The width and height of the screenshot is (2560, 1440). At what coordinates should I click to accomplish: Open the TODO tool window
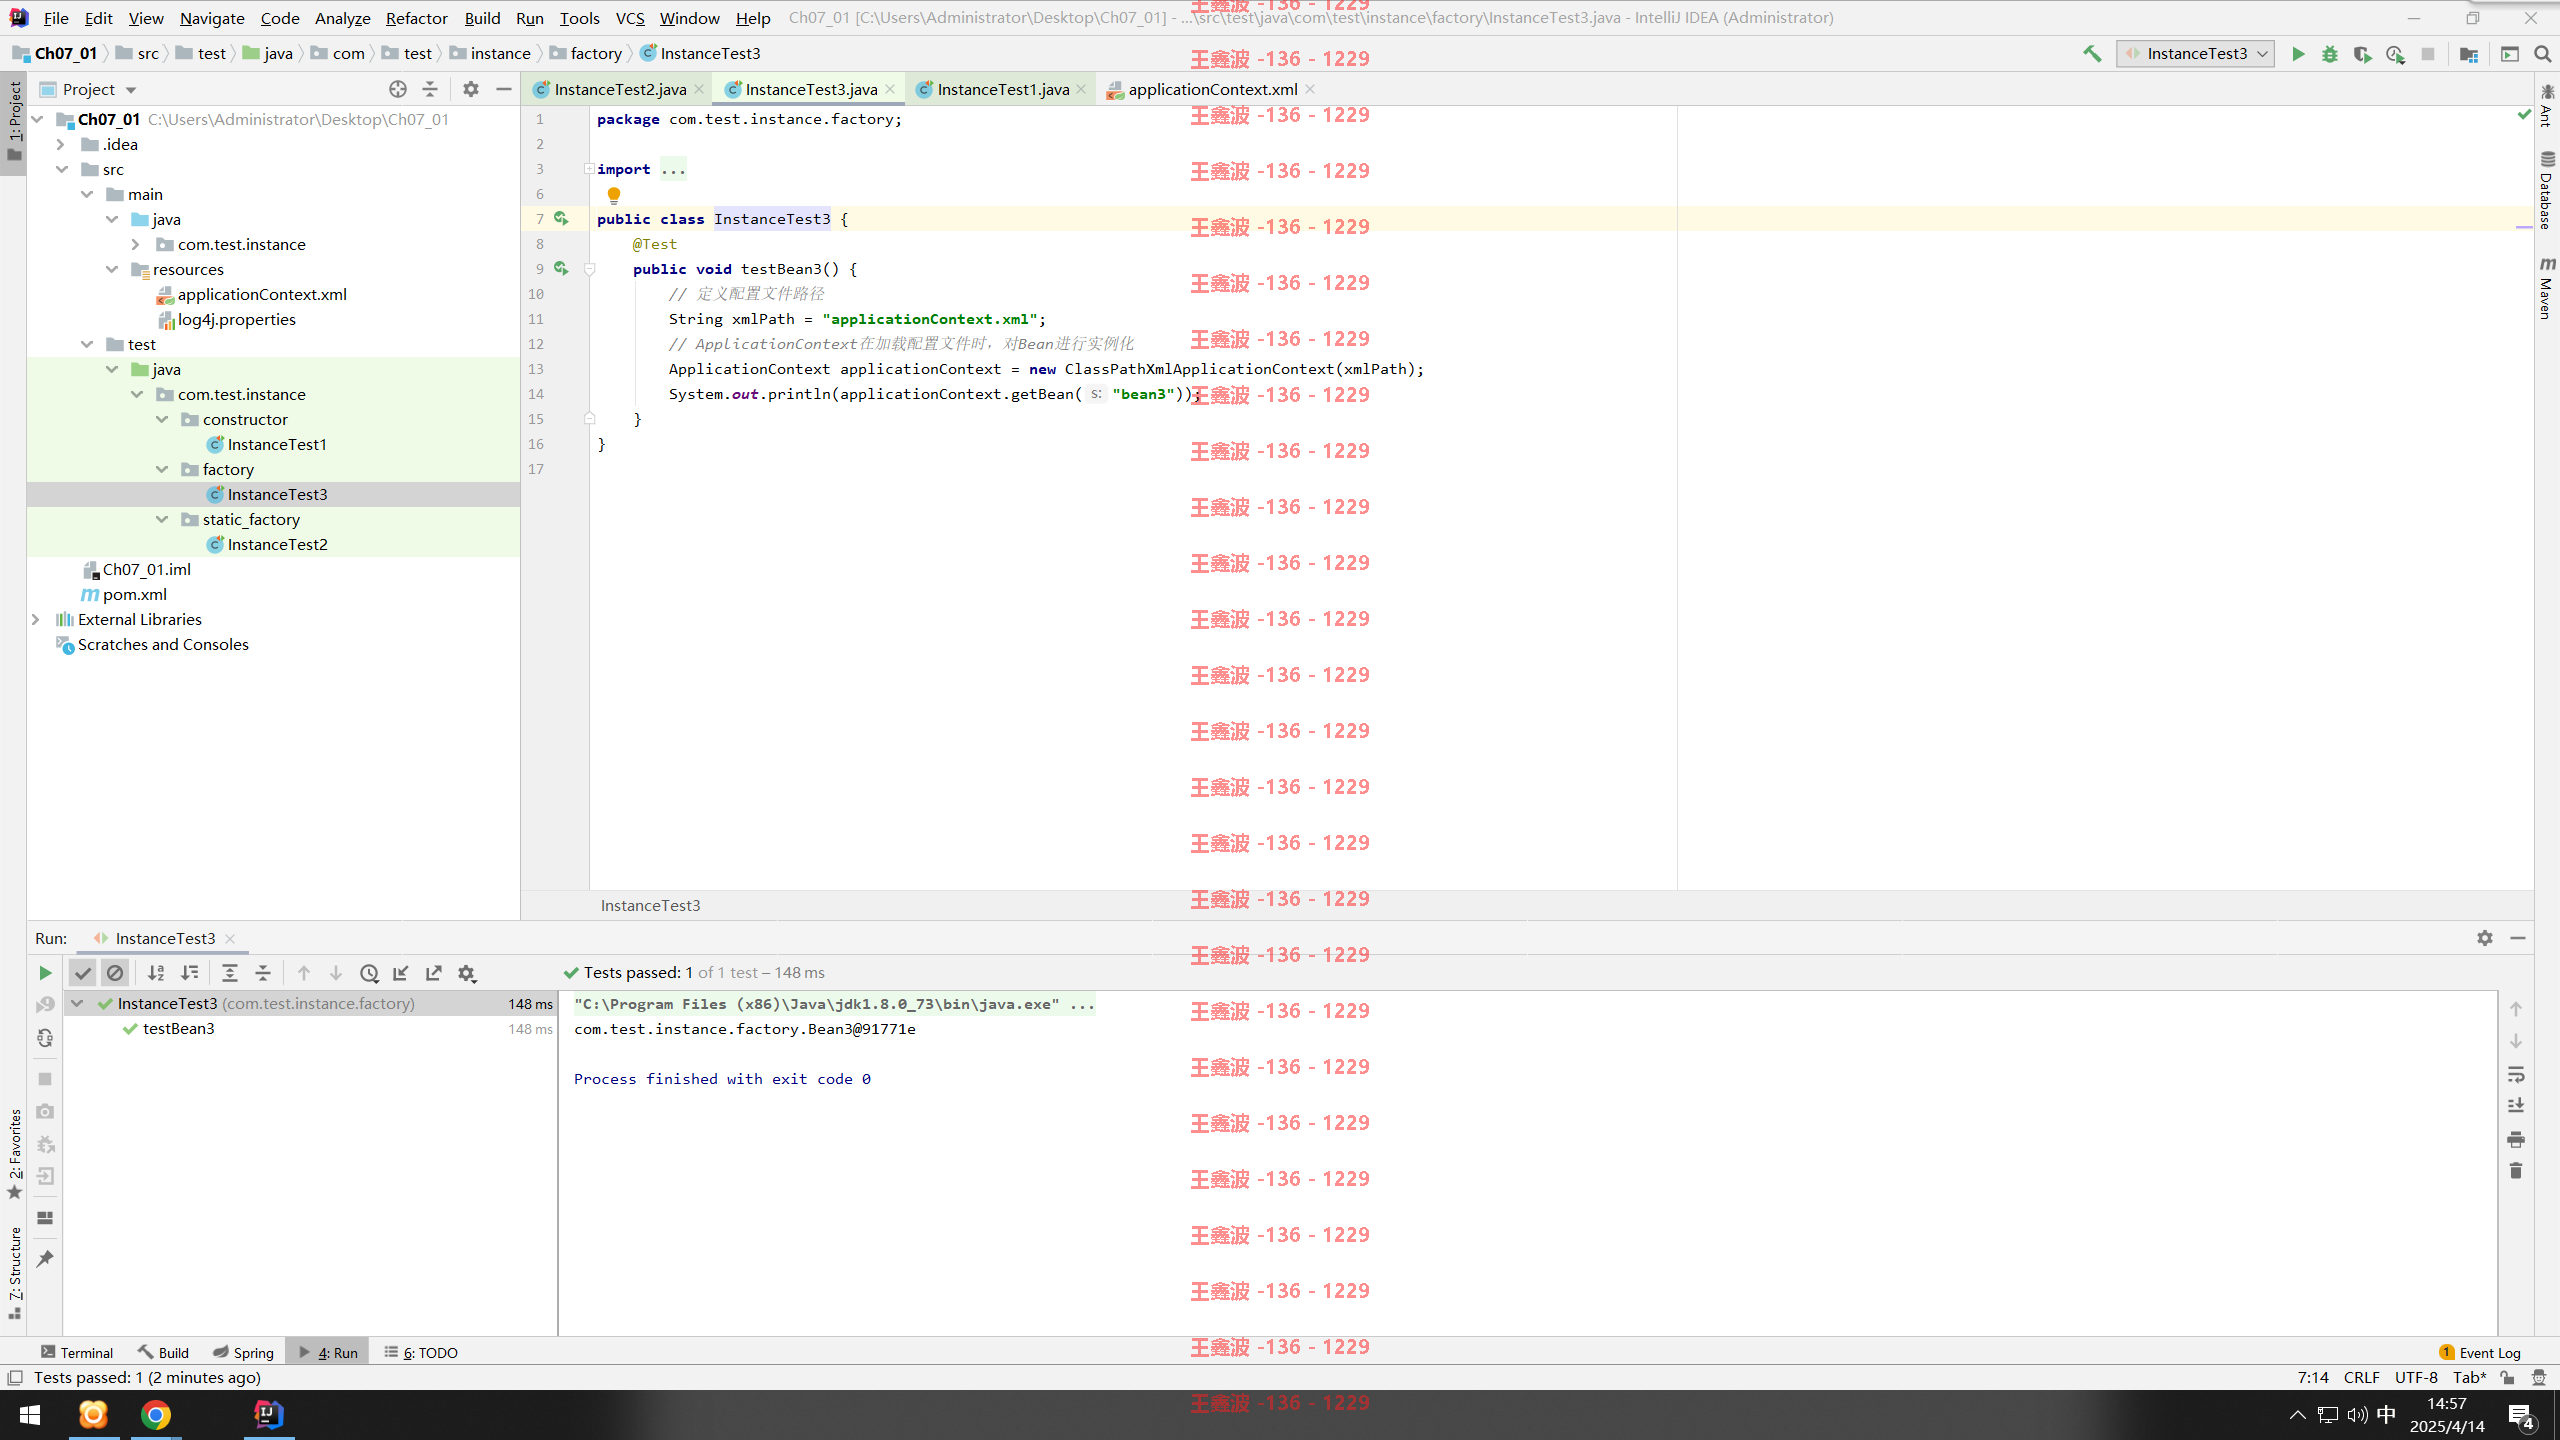[421, 1352]
